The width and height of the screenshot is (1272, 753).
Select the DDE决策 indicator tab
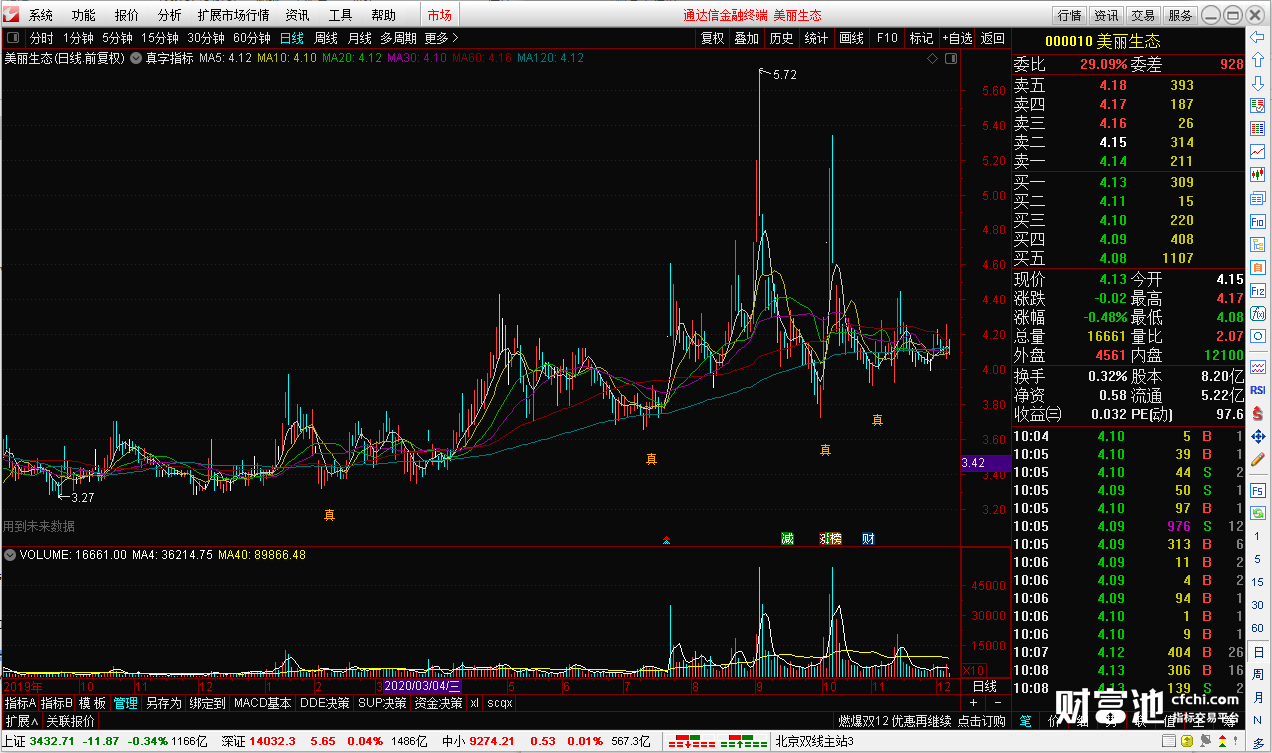tap(325, 703)
